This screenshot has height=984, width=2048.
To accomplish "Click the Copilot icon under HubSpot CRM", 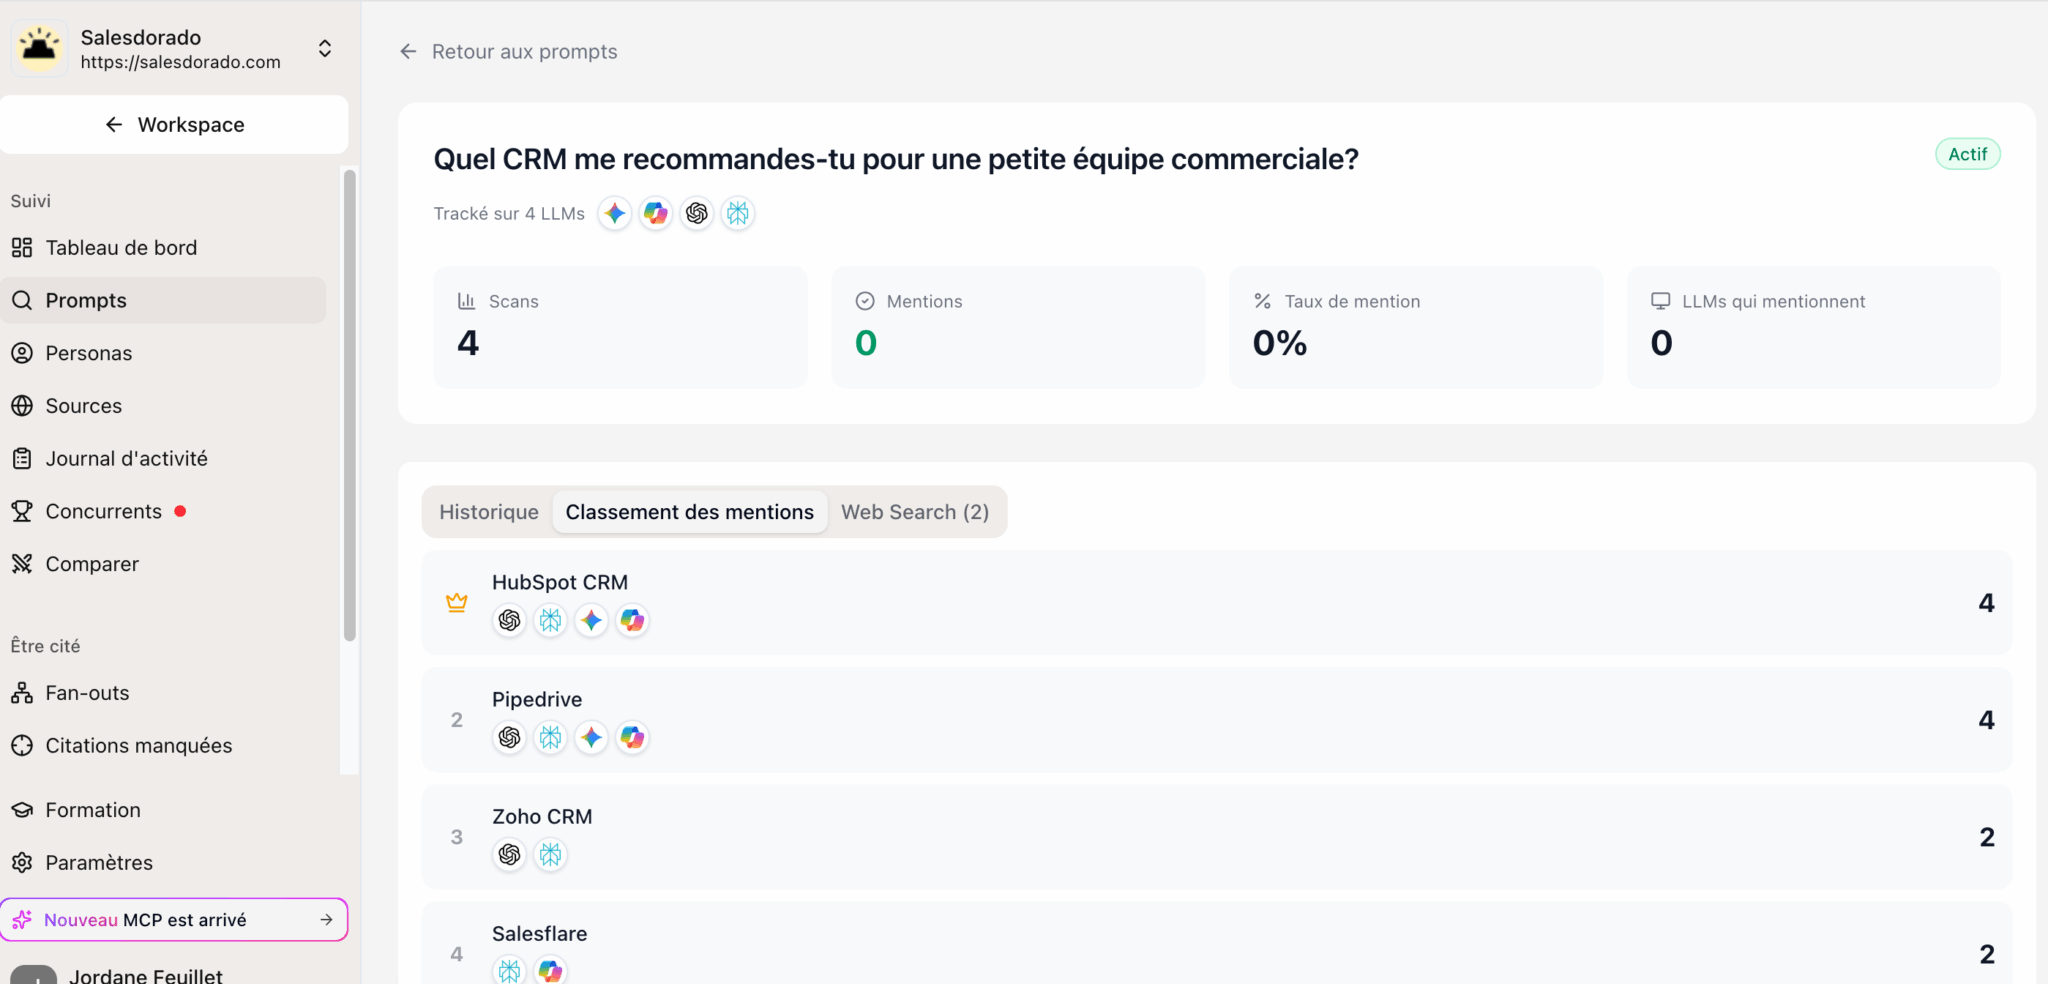I will [632, 621].
